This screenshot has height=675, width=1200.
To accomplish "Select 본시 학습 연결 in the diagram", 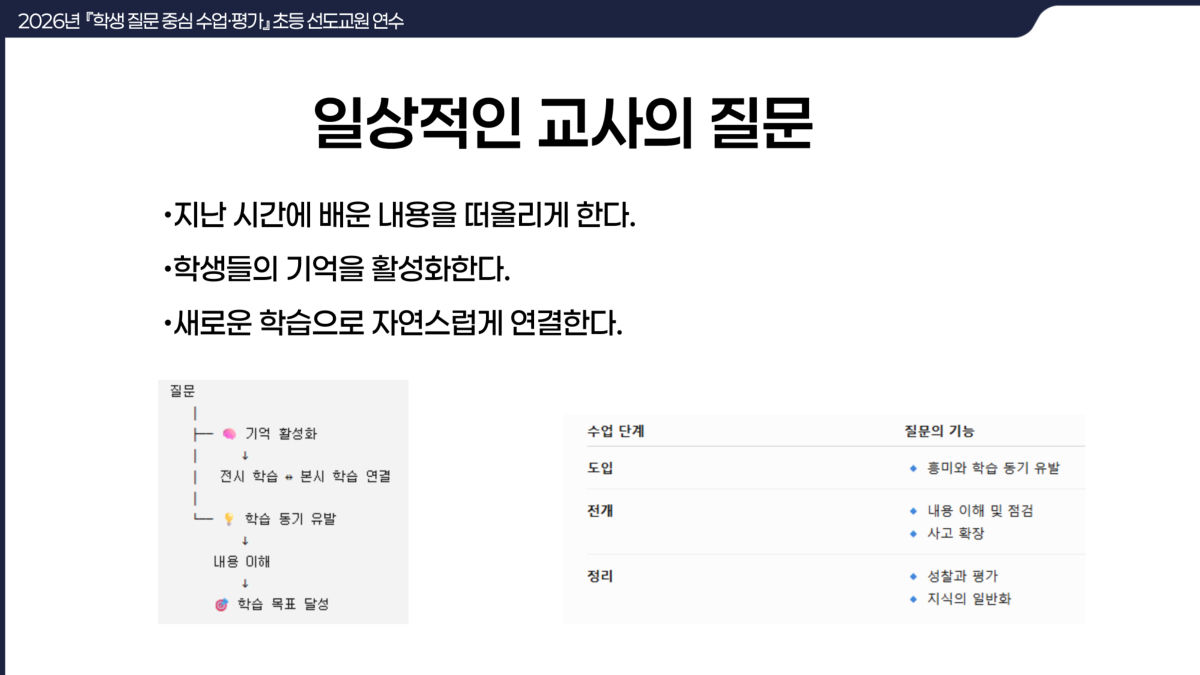I will click(x=345, y=477).
